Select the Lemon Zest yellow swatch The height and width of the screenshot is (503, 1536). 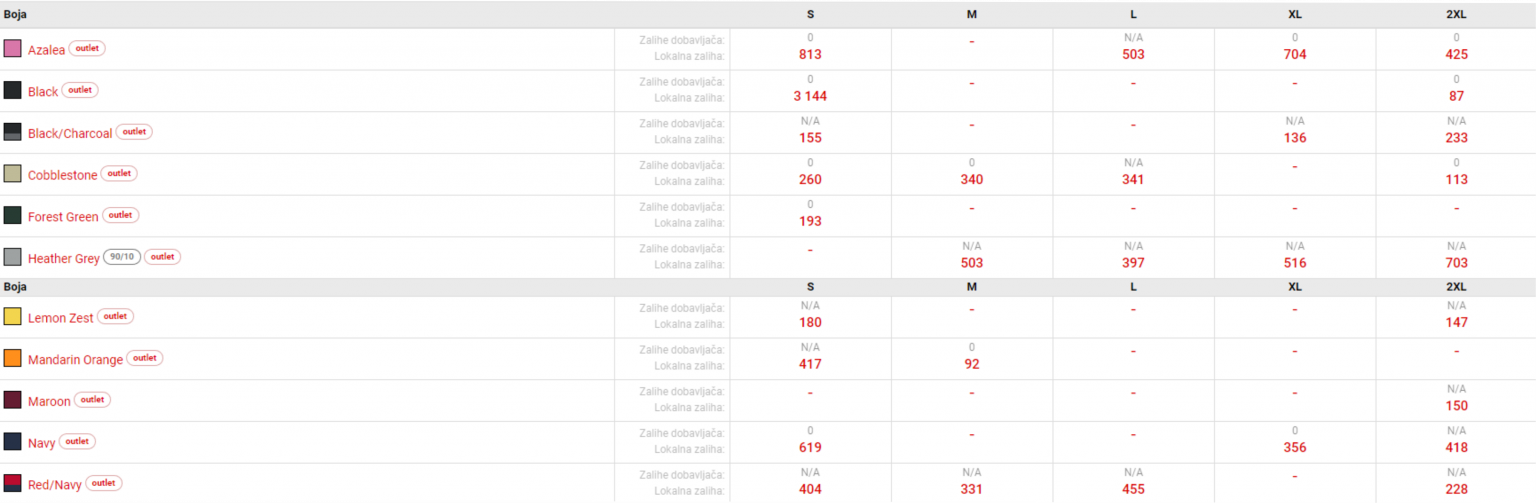(x=12, y=317)
